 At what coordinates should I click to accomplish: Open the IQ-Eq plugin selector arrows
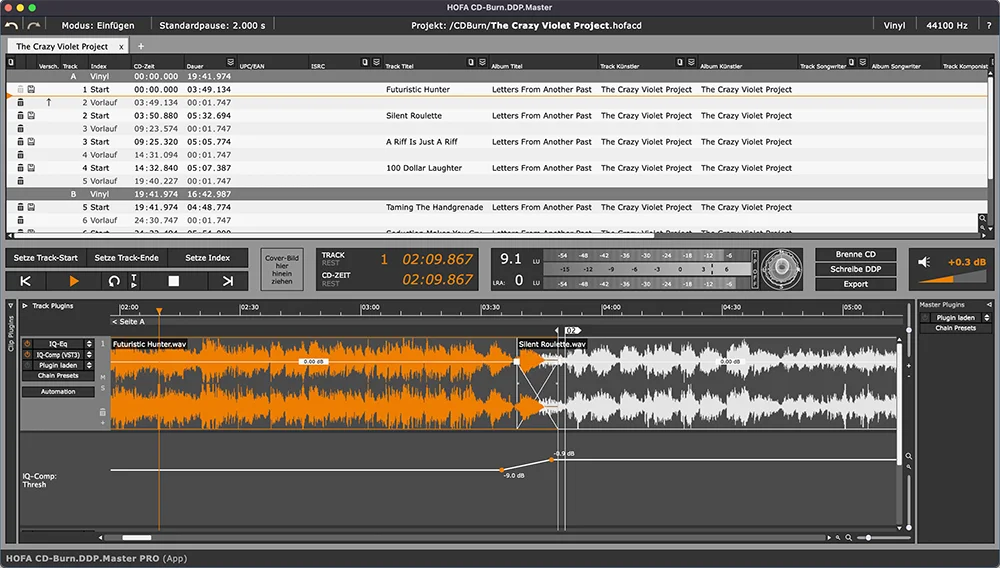click(x=89, y=344)
